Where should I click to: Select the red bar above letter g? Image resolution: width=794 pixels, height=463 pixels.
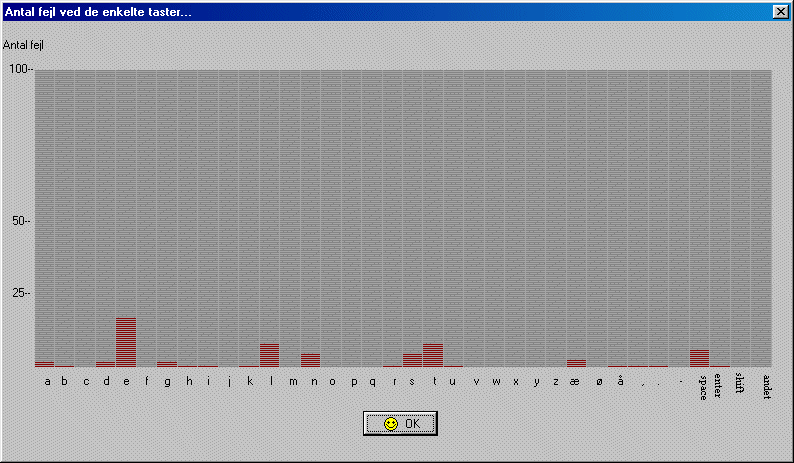click(x=167, y=364)
